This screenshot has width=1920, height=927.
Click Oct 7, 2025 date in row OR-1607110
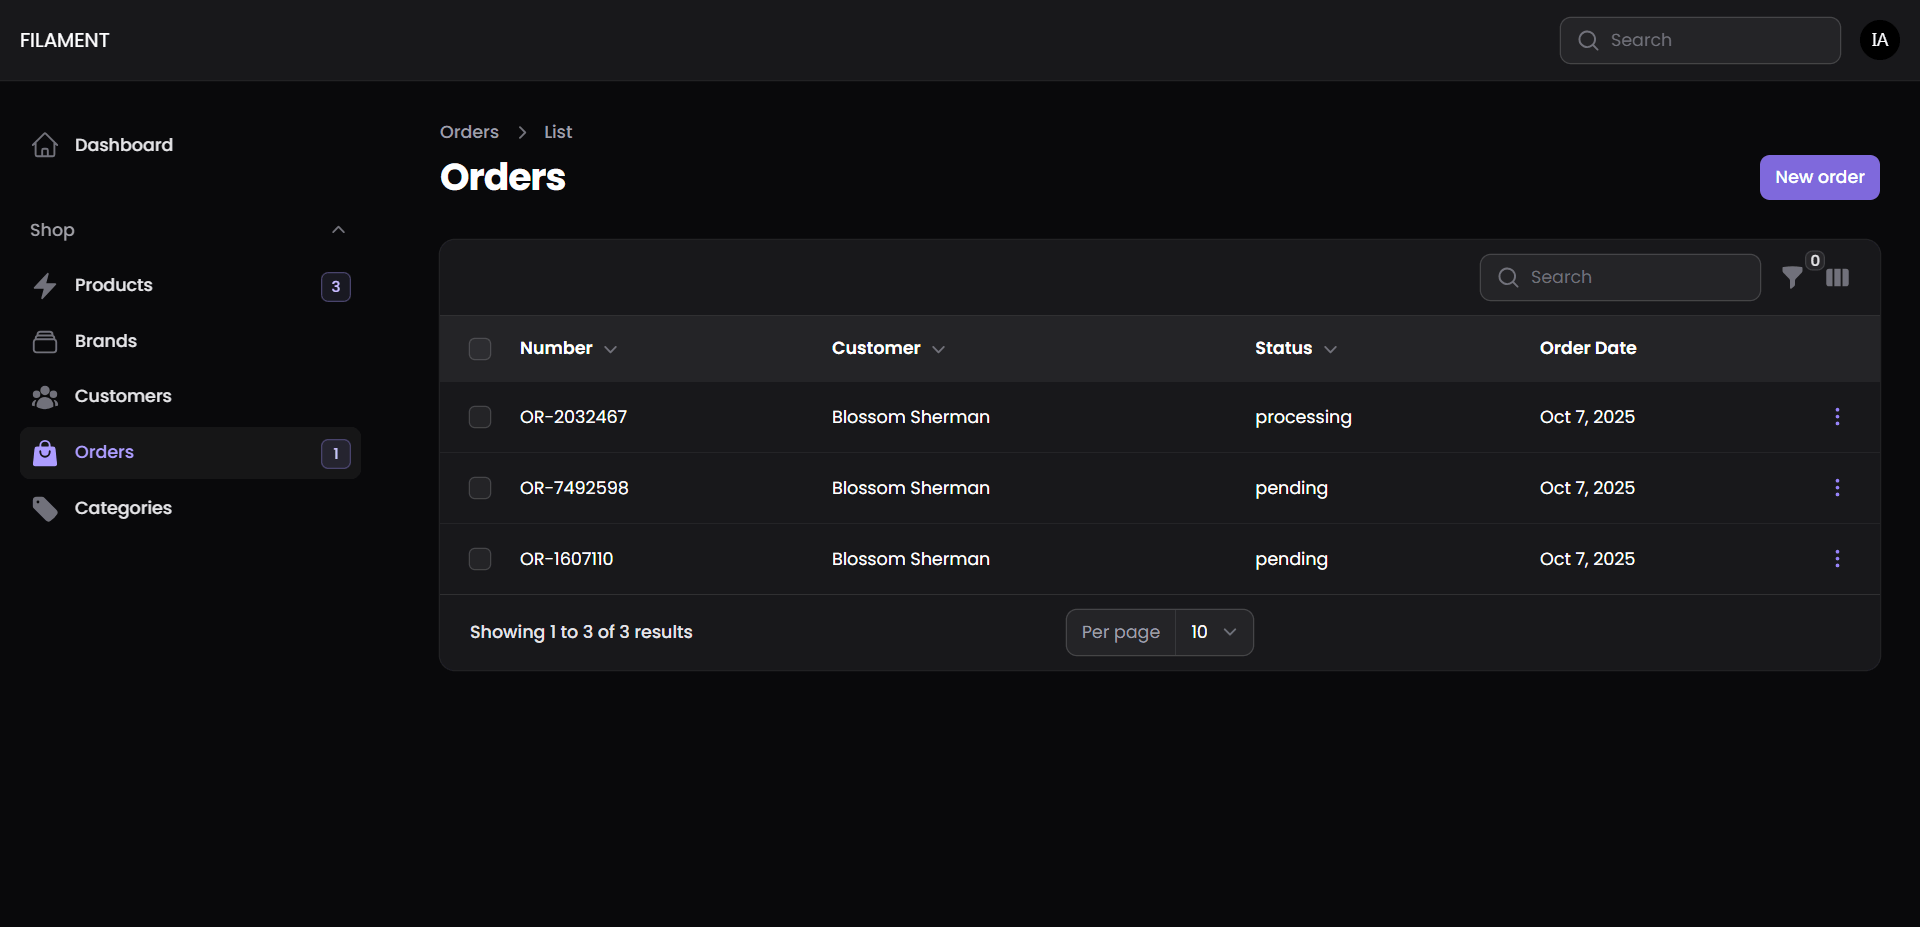pos(1587,559)
